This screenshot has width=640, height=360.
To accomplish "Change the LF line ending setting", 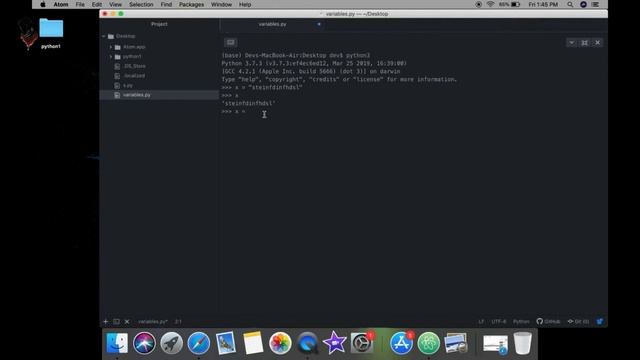I will 481,322.
